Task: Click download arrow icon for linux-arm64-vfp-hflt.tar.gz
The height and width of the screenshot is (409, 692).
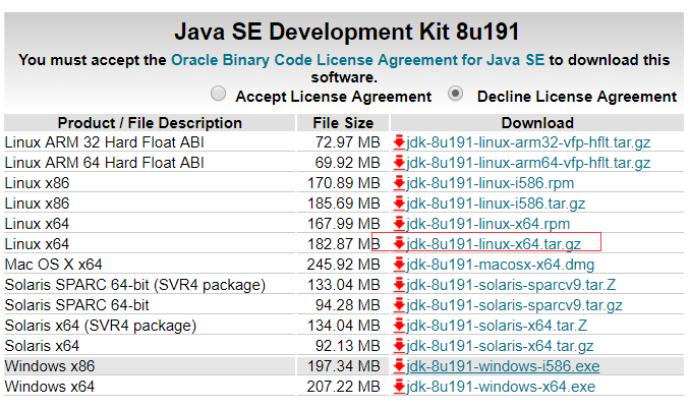Action: tap(399, 163)
